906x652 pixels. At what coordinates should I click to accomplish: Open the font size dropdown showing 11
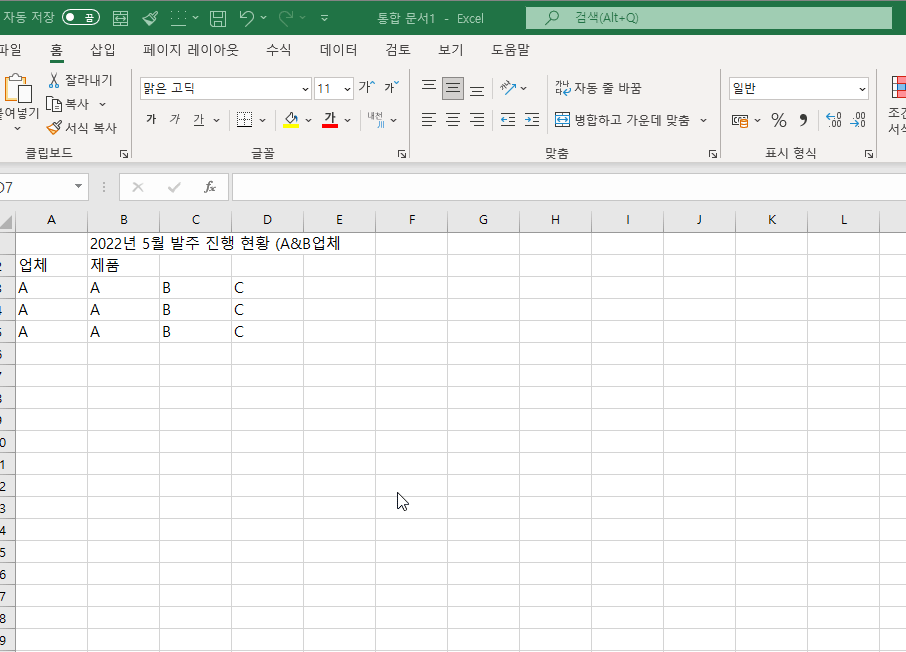(x=347, y=89)
